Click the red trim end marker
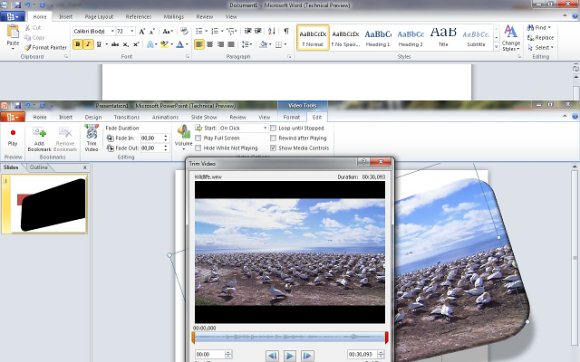The height and width of the screenshot is (362, 580). pyautogui.click(x=387, y=338)
